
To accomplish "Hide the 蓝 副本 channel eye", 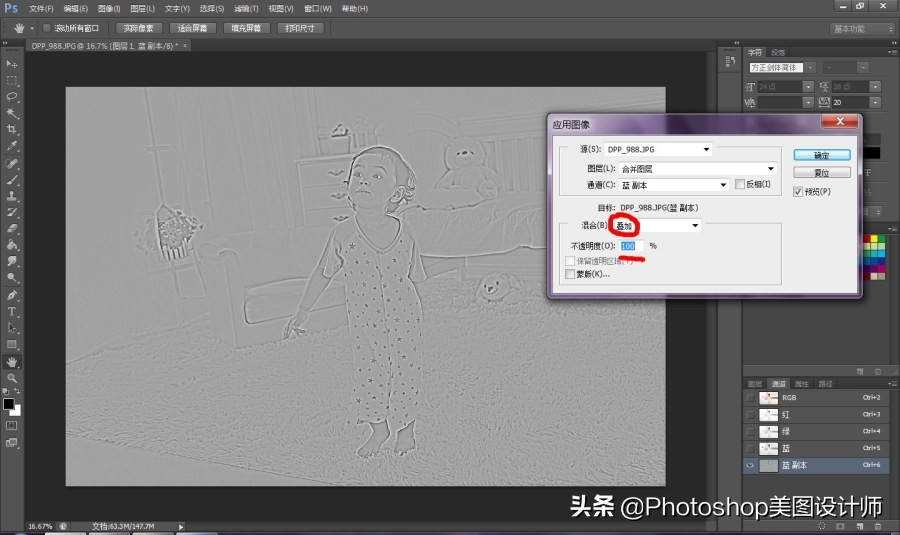I will (x=750, y=466).
